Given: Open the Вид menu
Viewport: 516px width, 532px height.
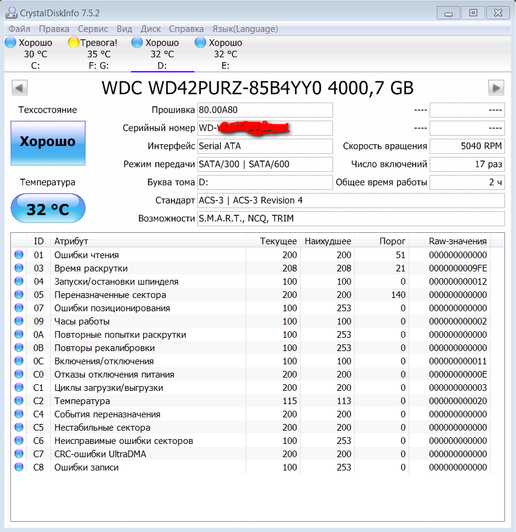Looking at the screenshot, I should pyautogui.click(x=124, y=29).
